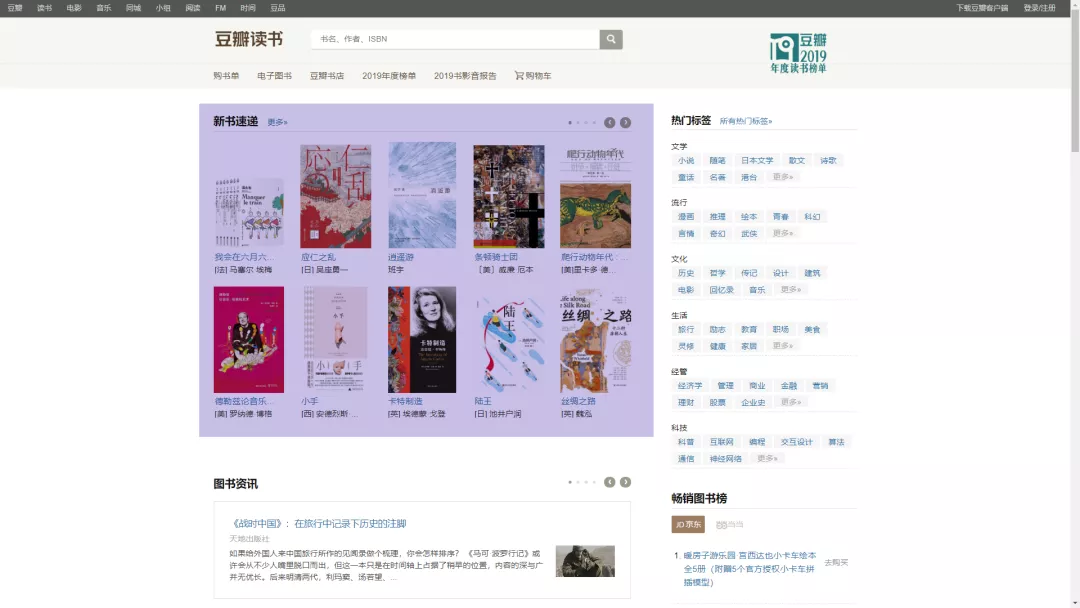Open 所有热门标签» link
Viewport: 1080px width, 608px height.
click(x=746, y=121)
